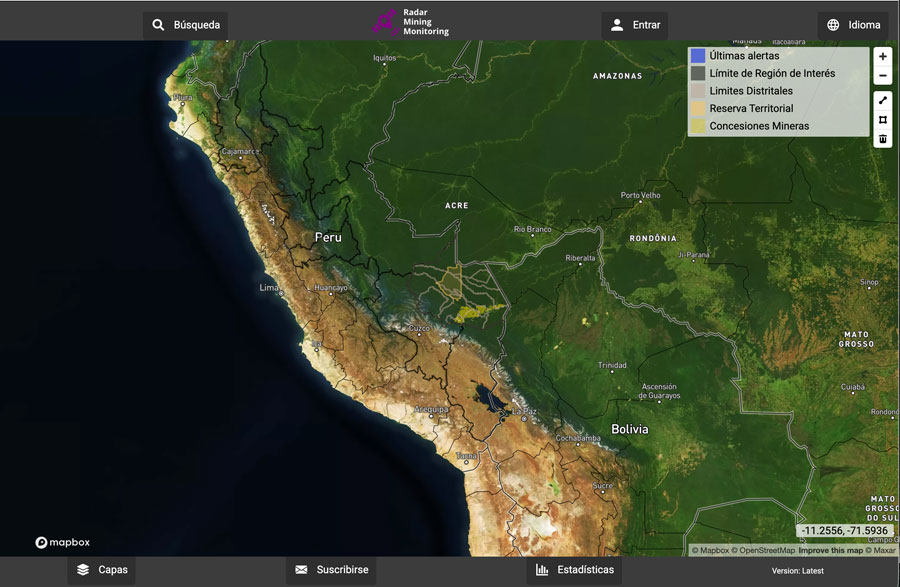The height and width of the screenshot is (587, 900).
Task: Open the Búsqueda search panel
Action: coord(185,25)
